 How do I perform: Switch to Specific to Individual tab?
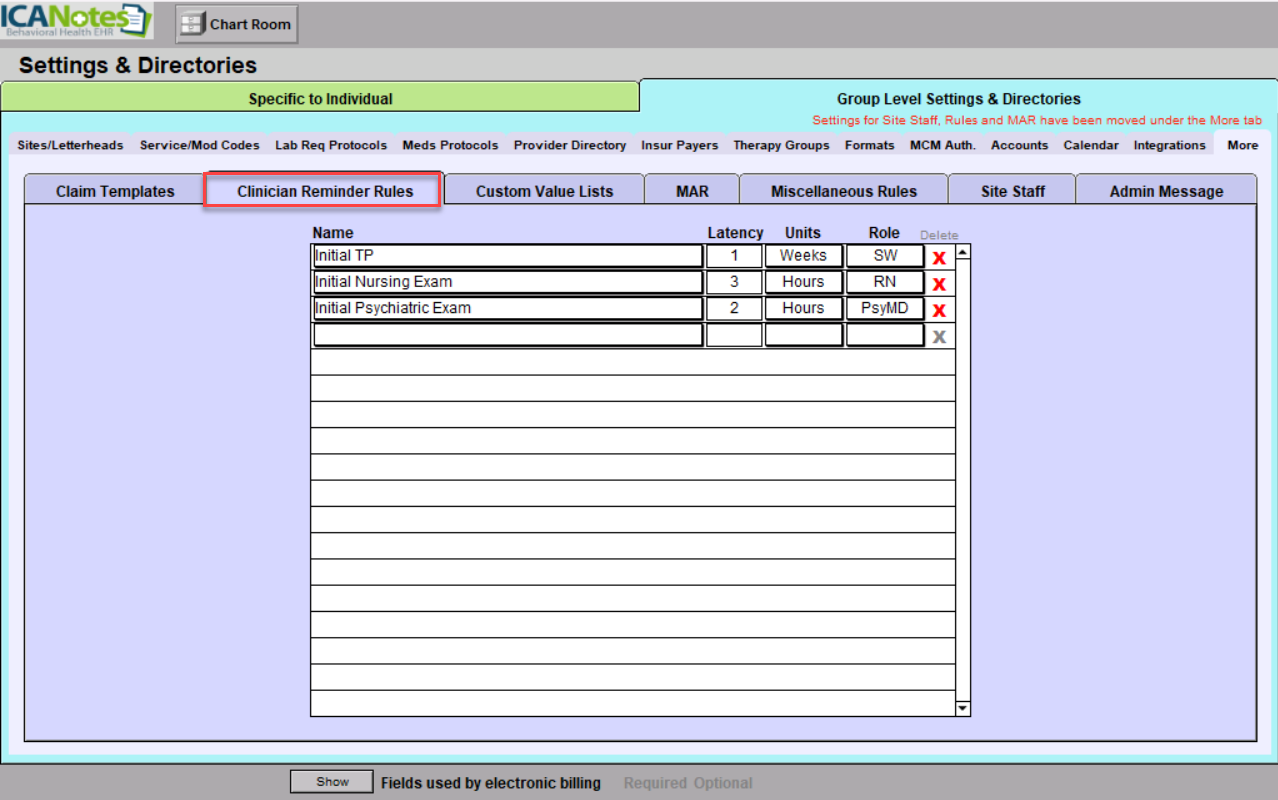pyautogui.click(x=320, y=99)
